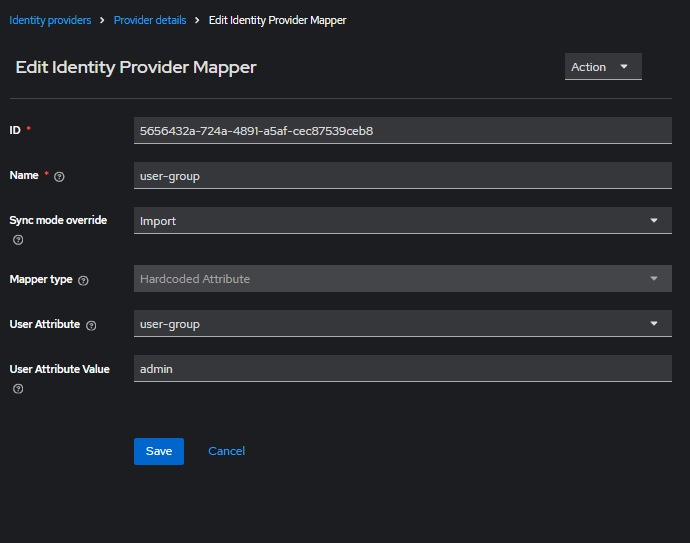Select the Edit Identity Provider Mapper heading
The image size is (690, 543).
point(136,67)
